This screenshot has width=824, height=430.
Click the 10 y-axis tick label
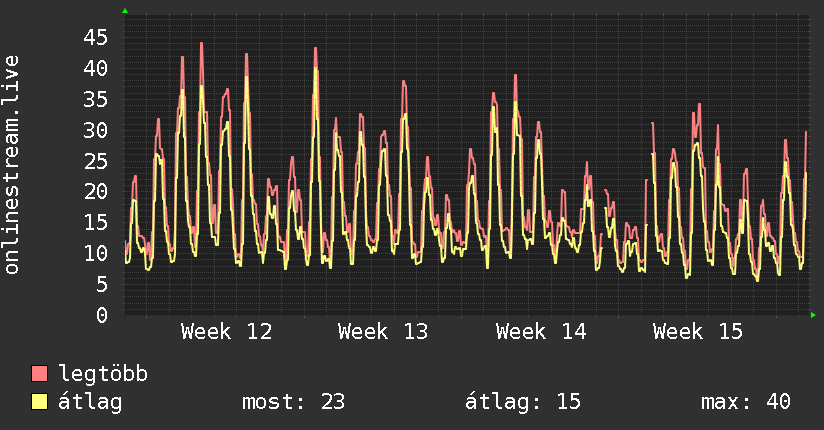tap(96, 253)
